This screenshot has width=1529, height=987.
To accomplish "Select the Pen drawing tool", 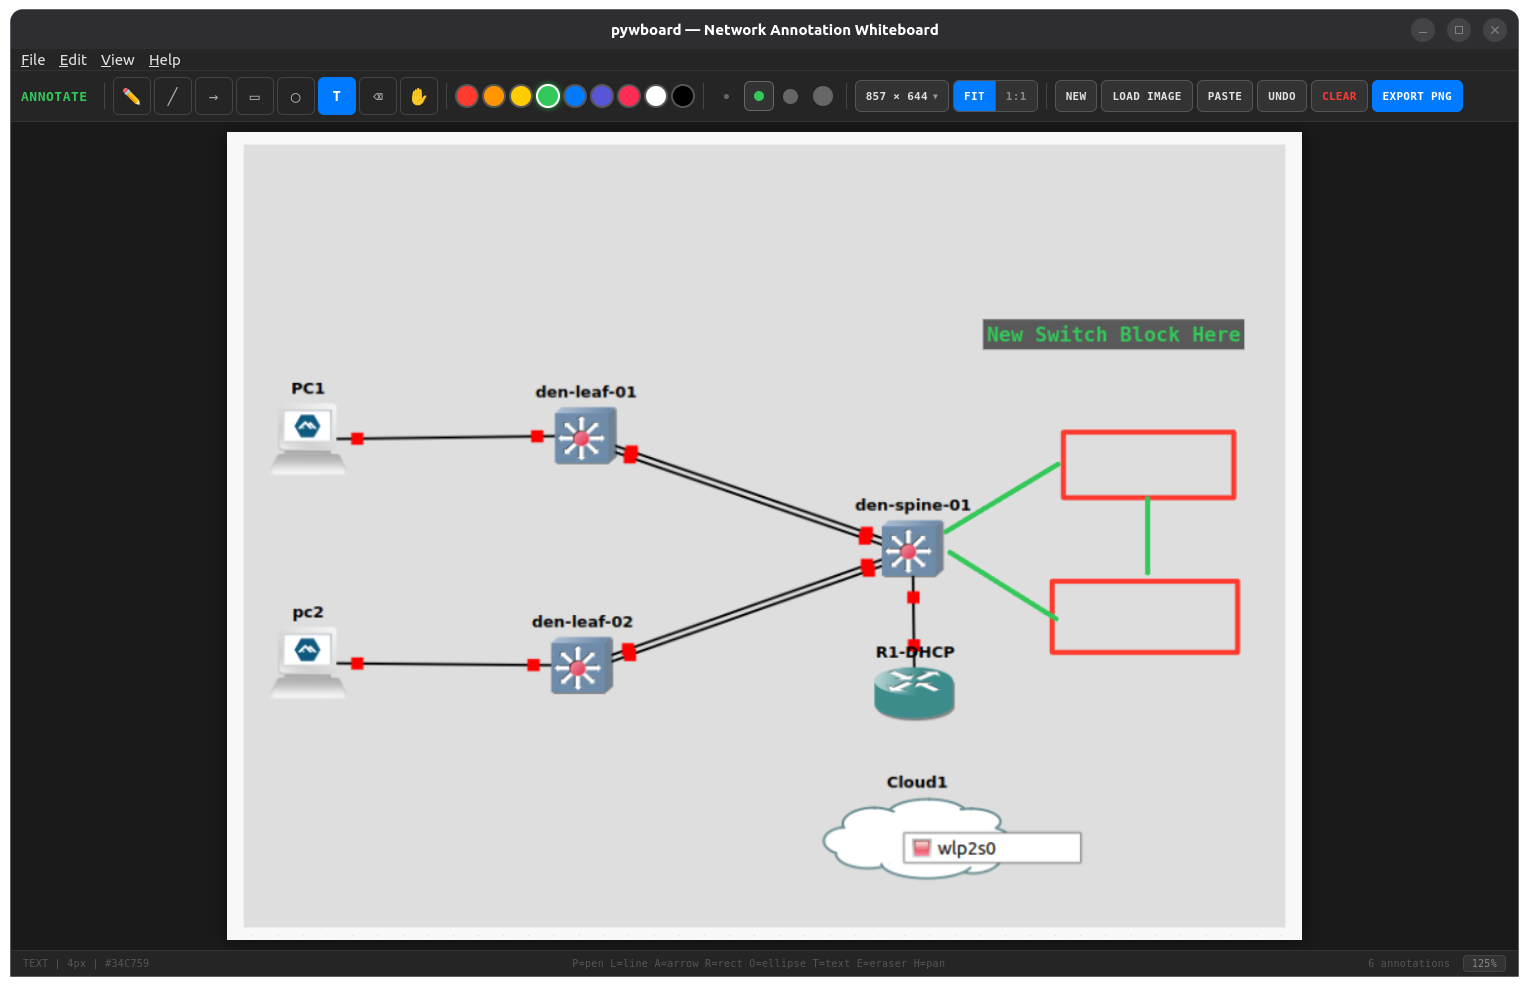I will click(x=131, y=96).
